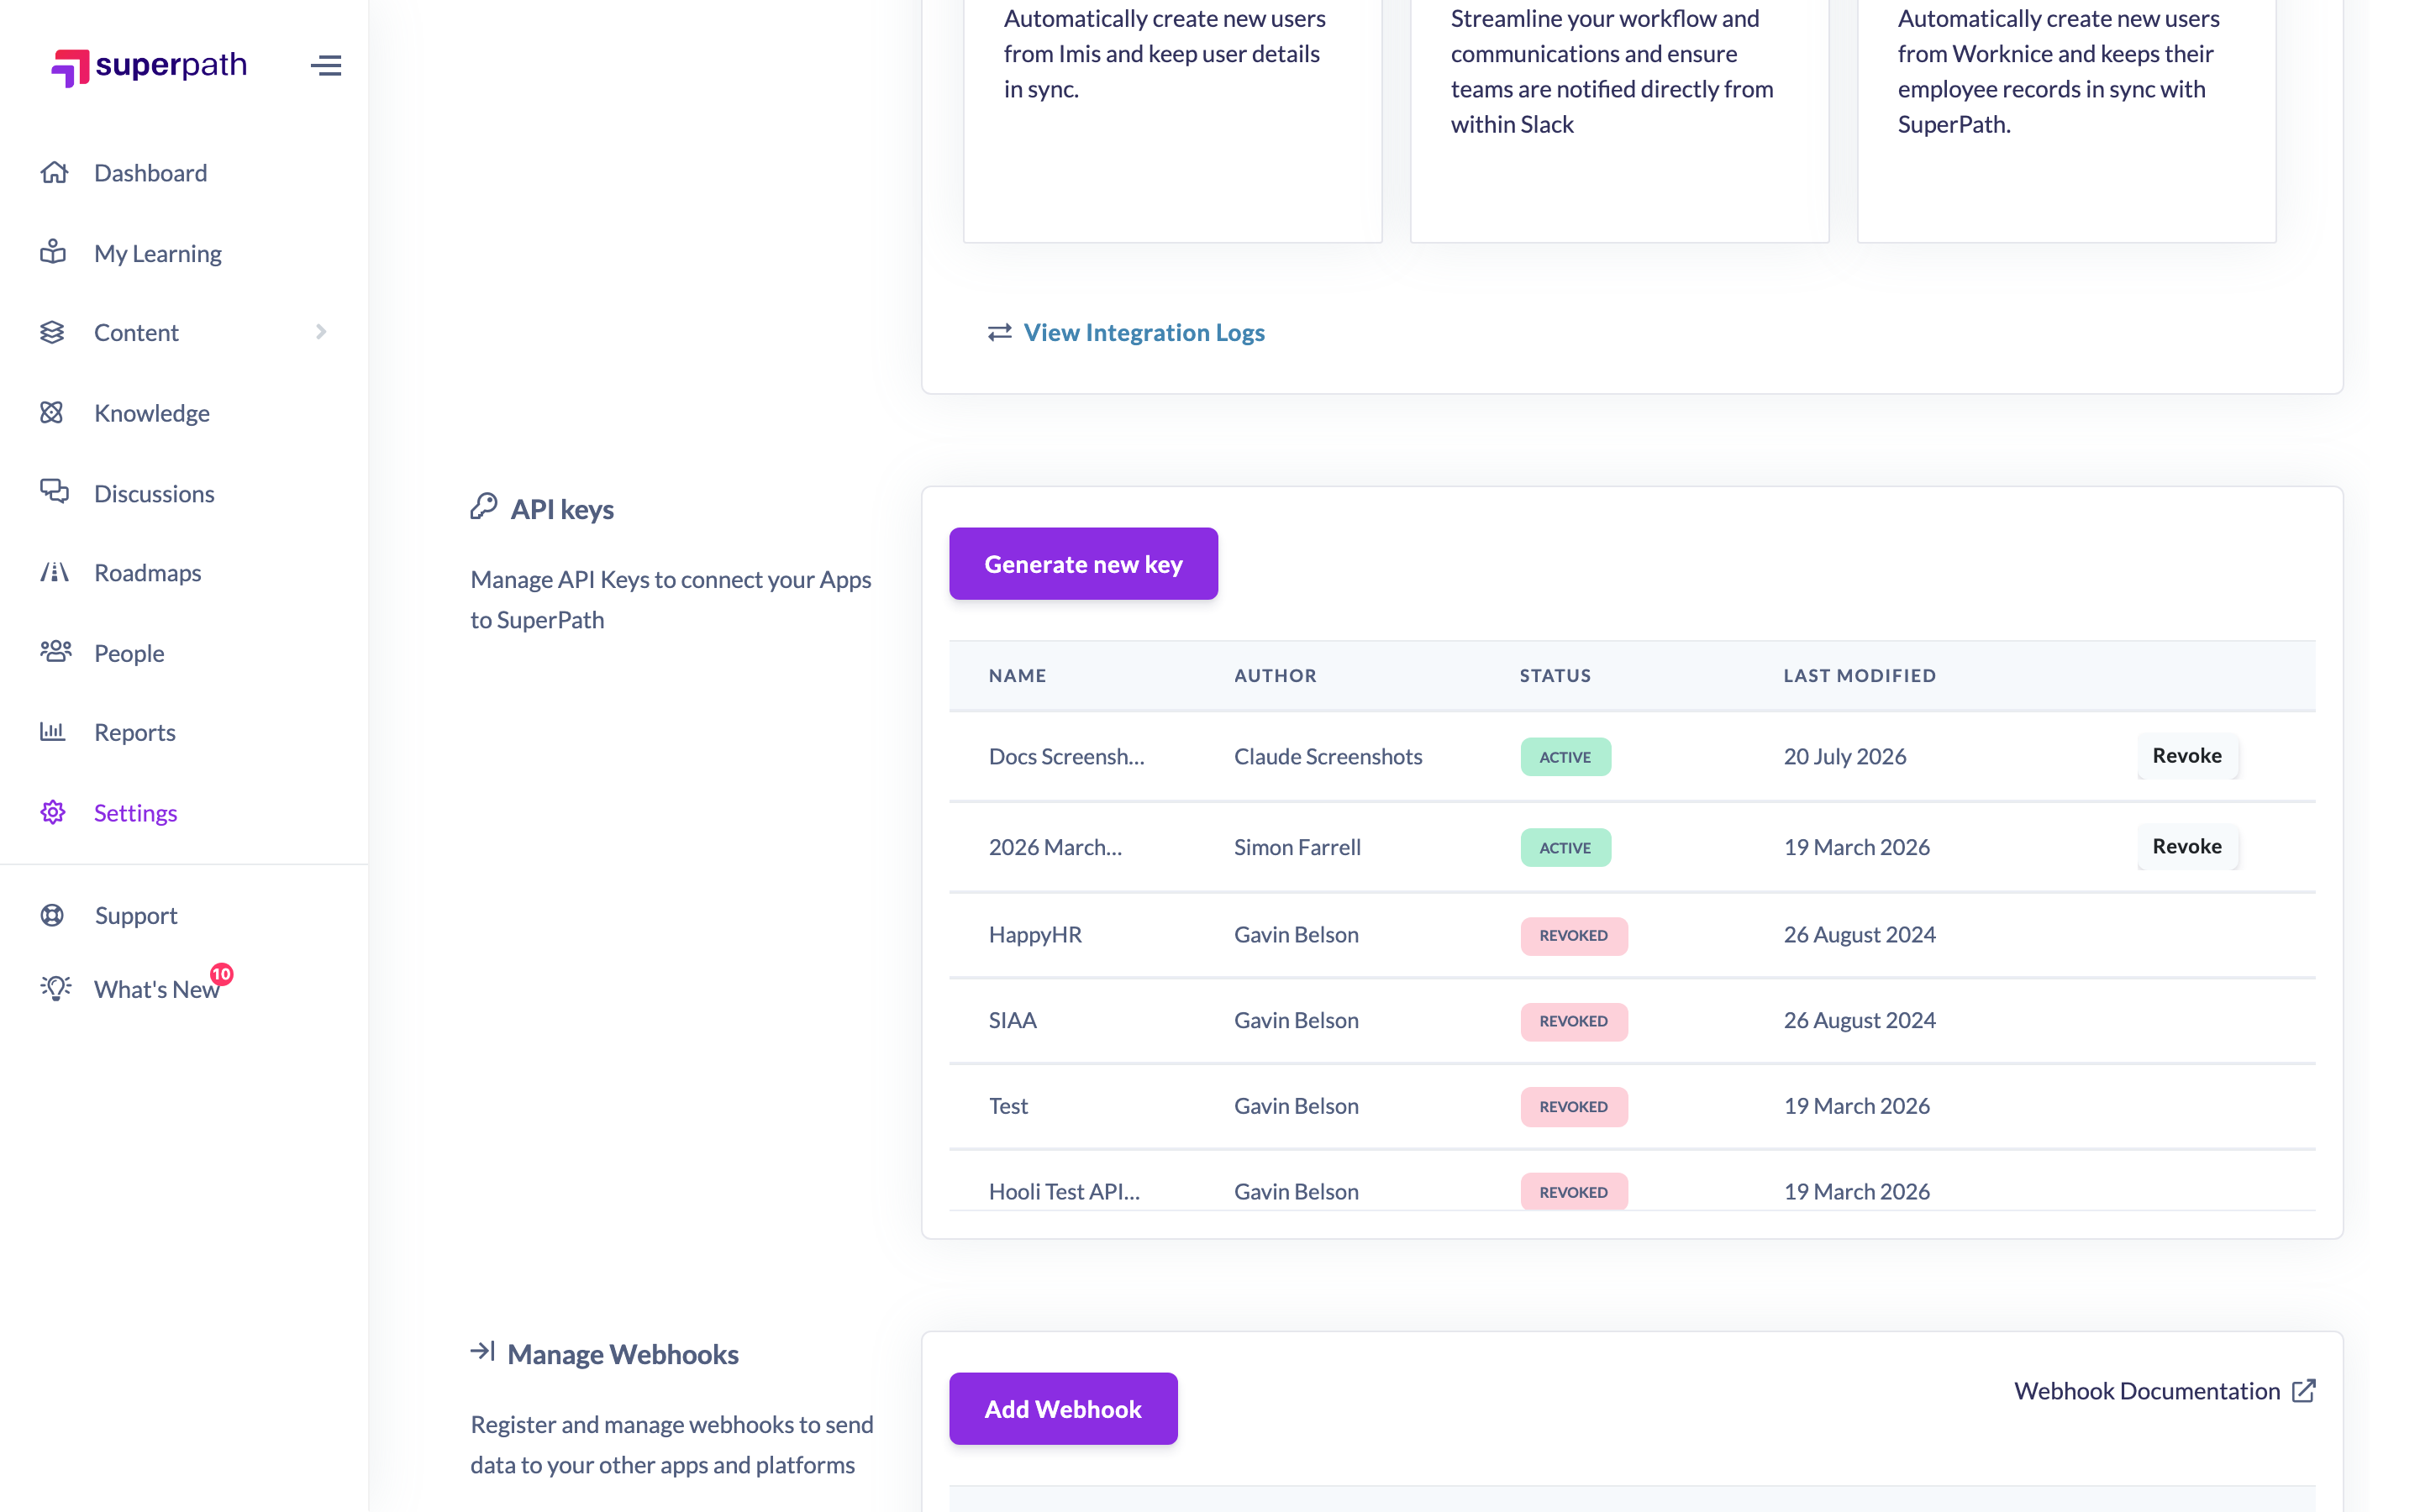Open external link icon beside Webhook Documentation
Viewport: 2420px width, 1512px height.
[x=2304, y=1390]
